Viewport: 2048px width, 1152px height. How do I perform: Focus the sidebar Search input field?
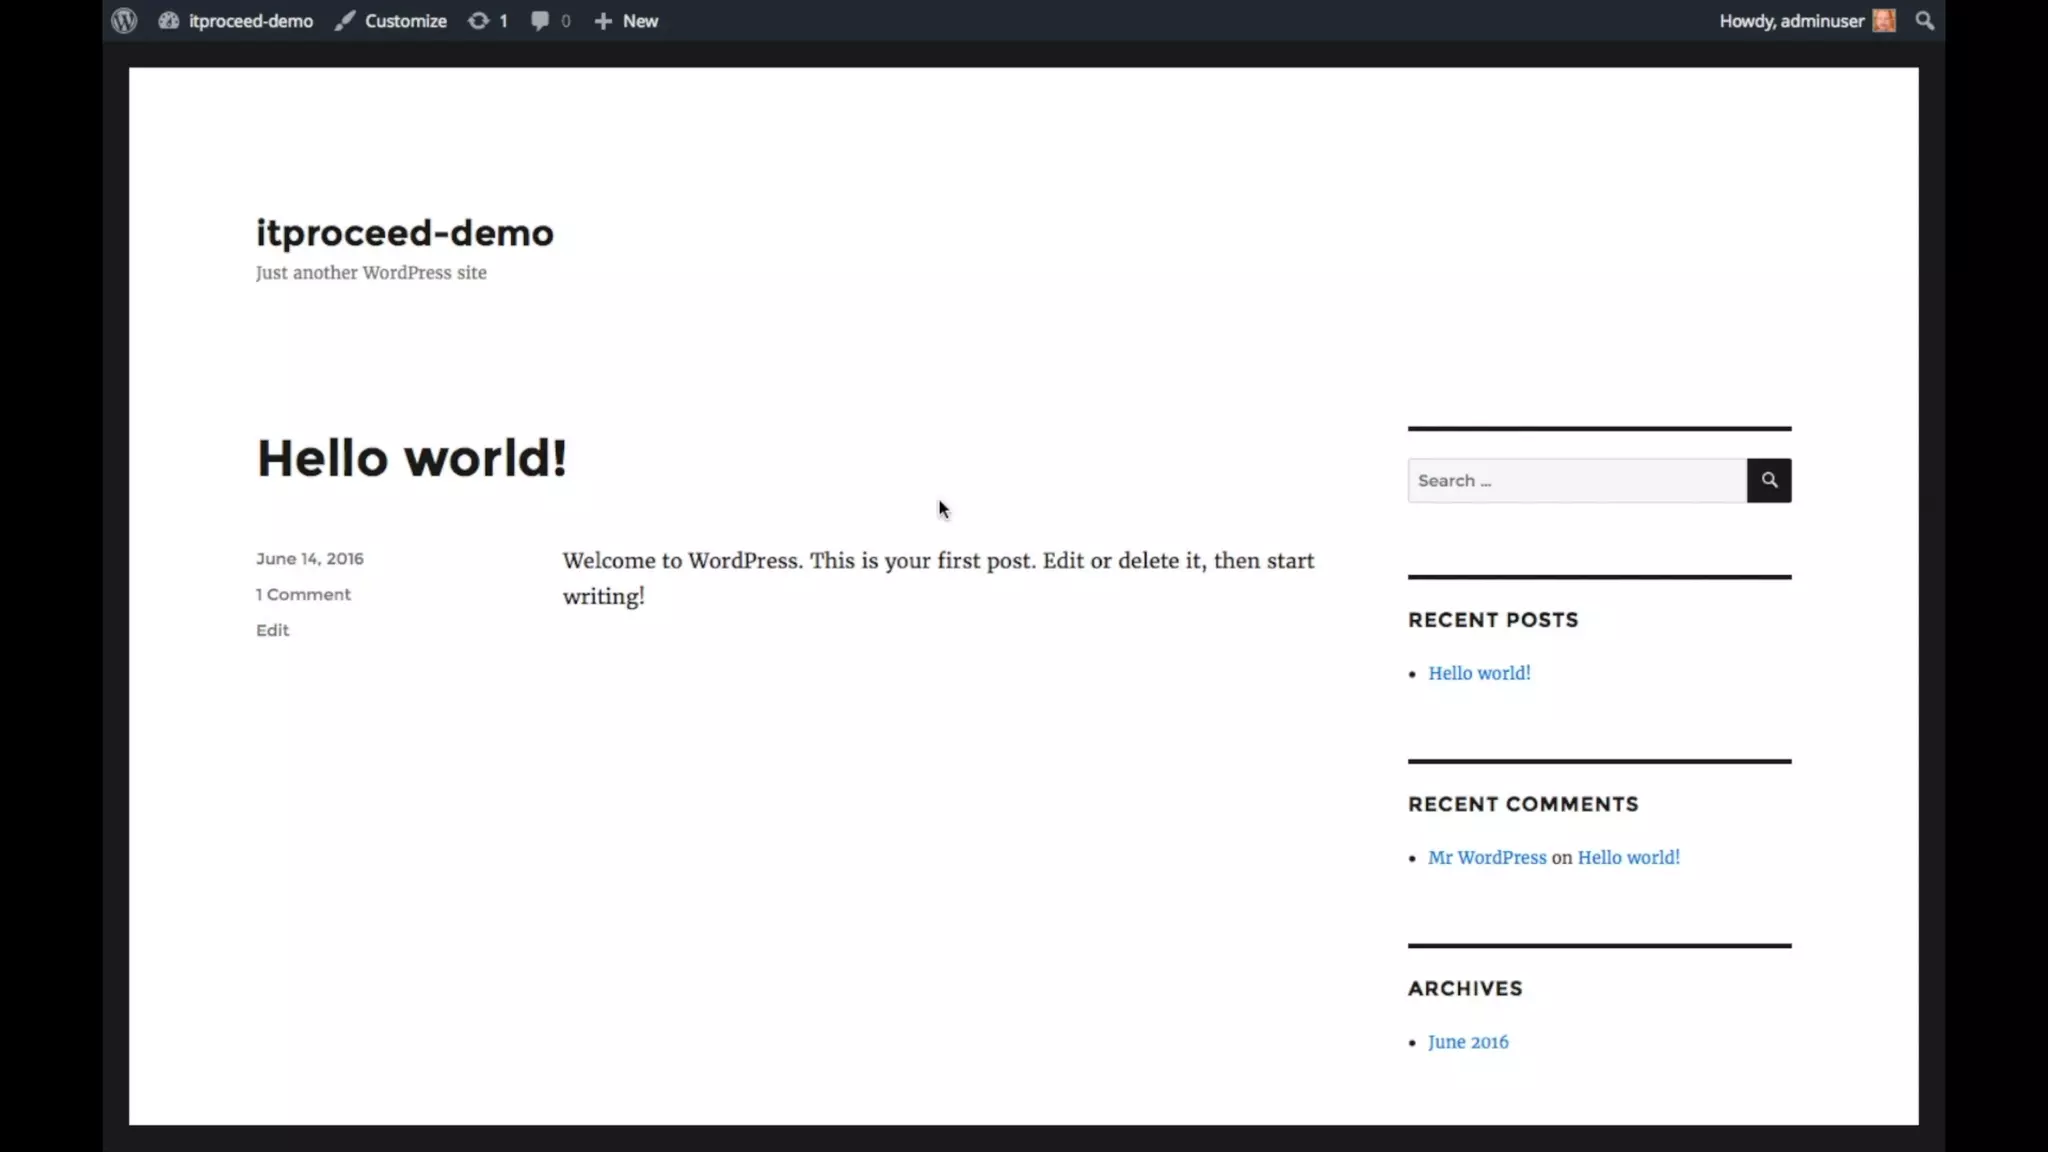1576,481
